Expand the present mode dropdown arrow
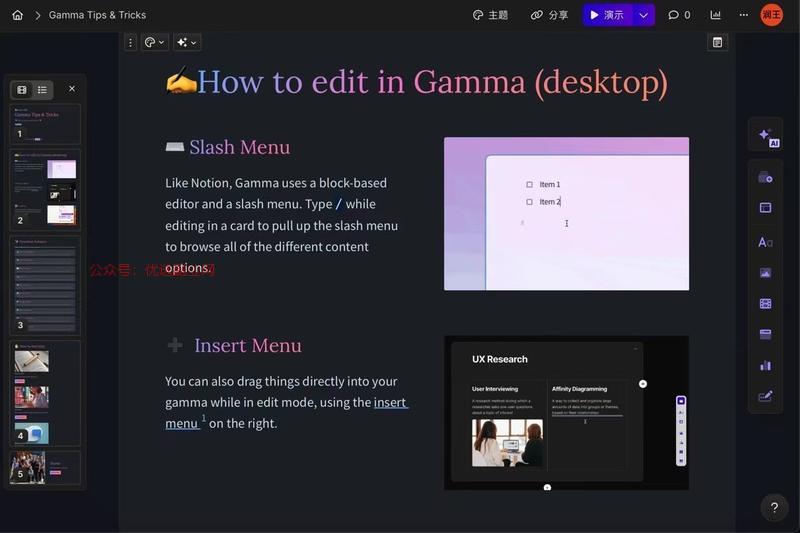Viewport: 800px width, 533px height. [643, 15]
